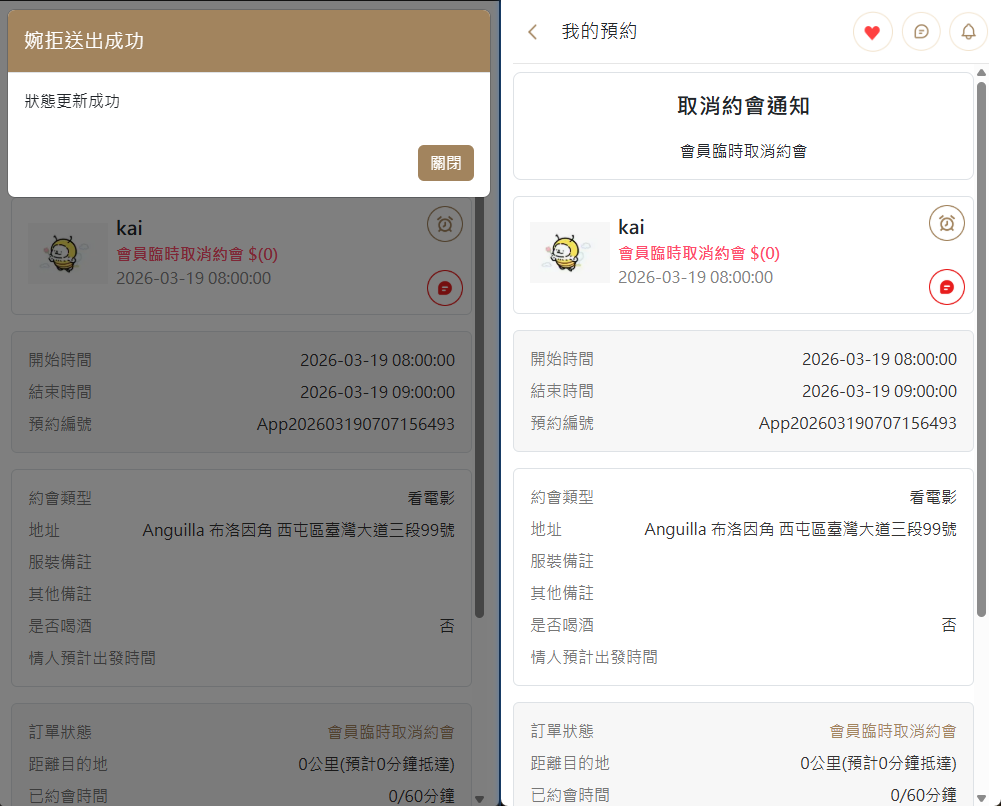Click right panel end time 2026-03-19 09:00:00
Screen dimensions: 1001x806
(879, 391)
